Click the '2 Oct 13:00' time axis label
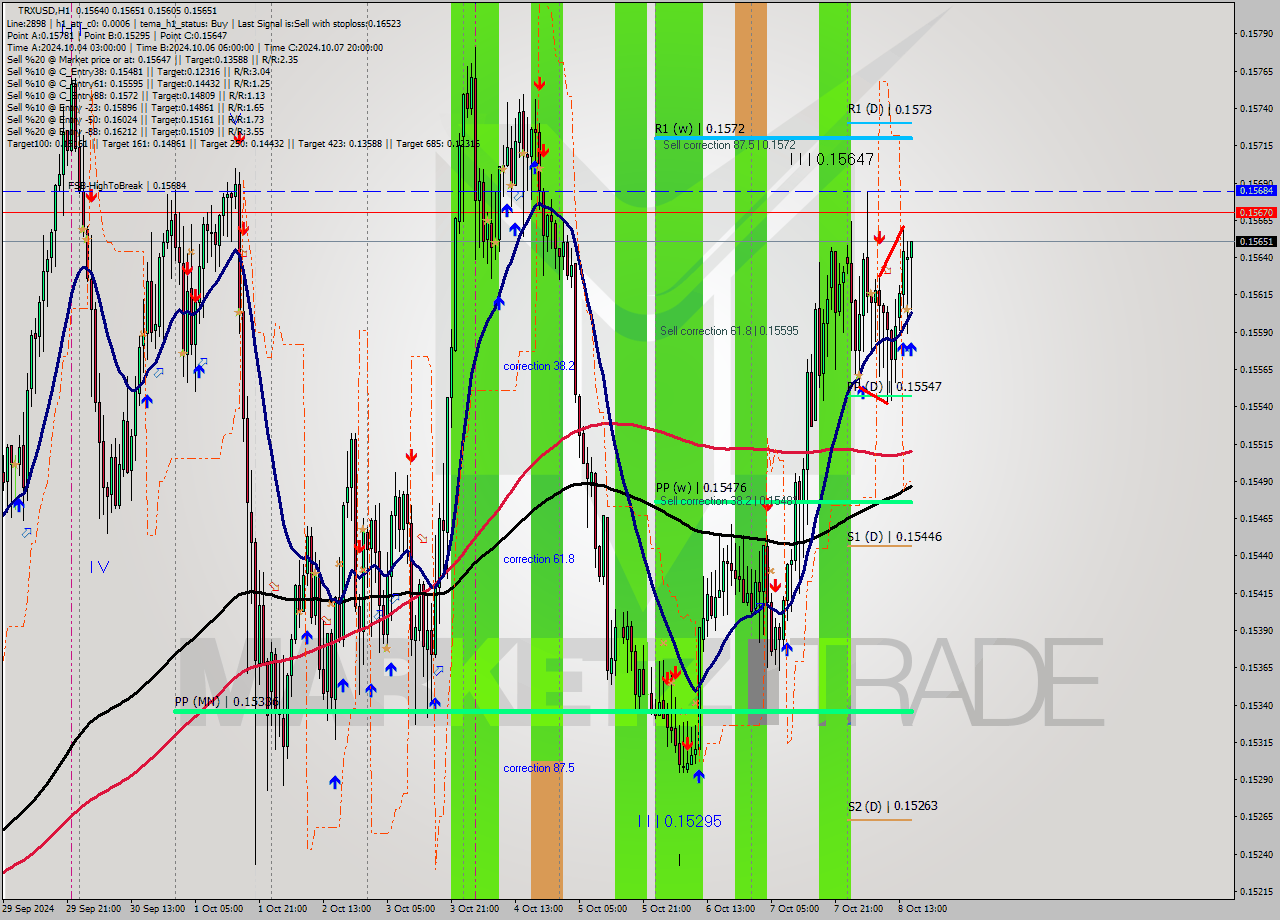 pos(347,909)
